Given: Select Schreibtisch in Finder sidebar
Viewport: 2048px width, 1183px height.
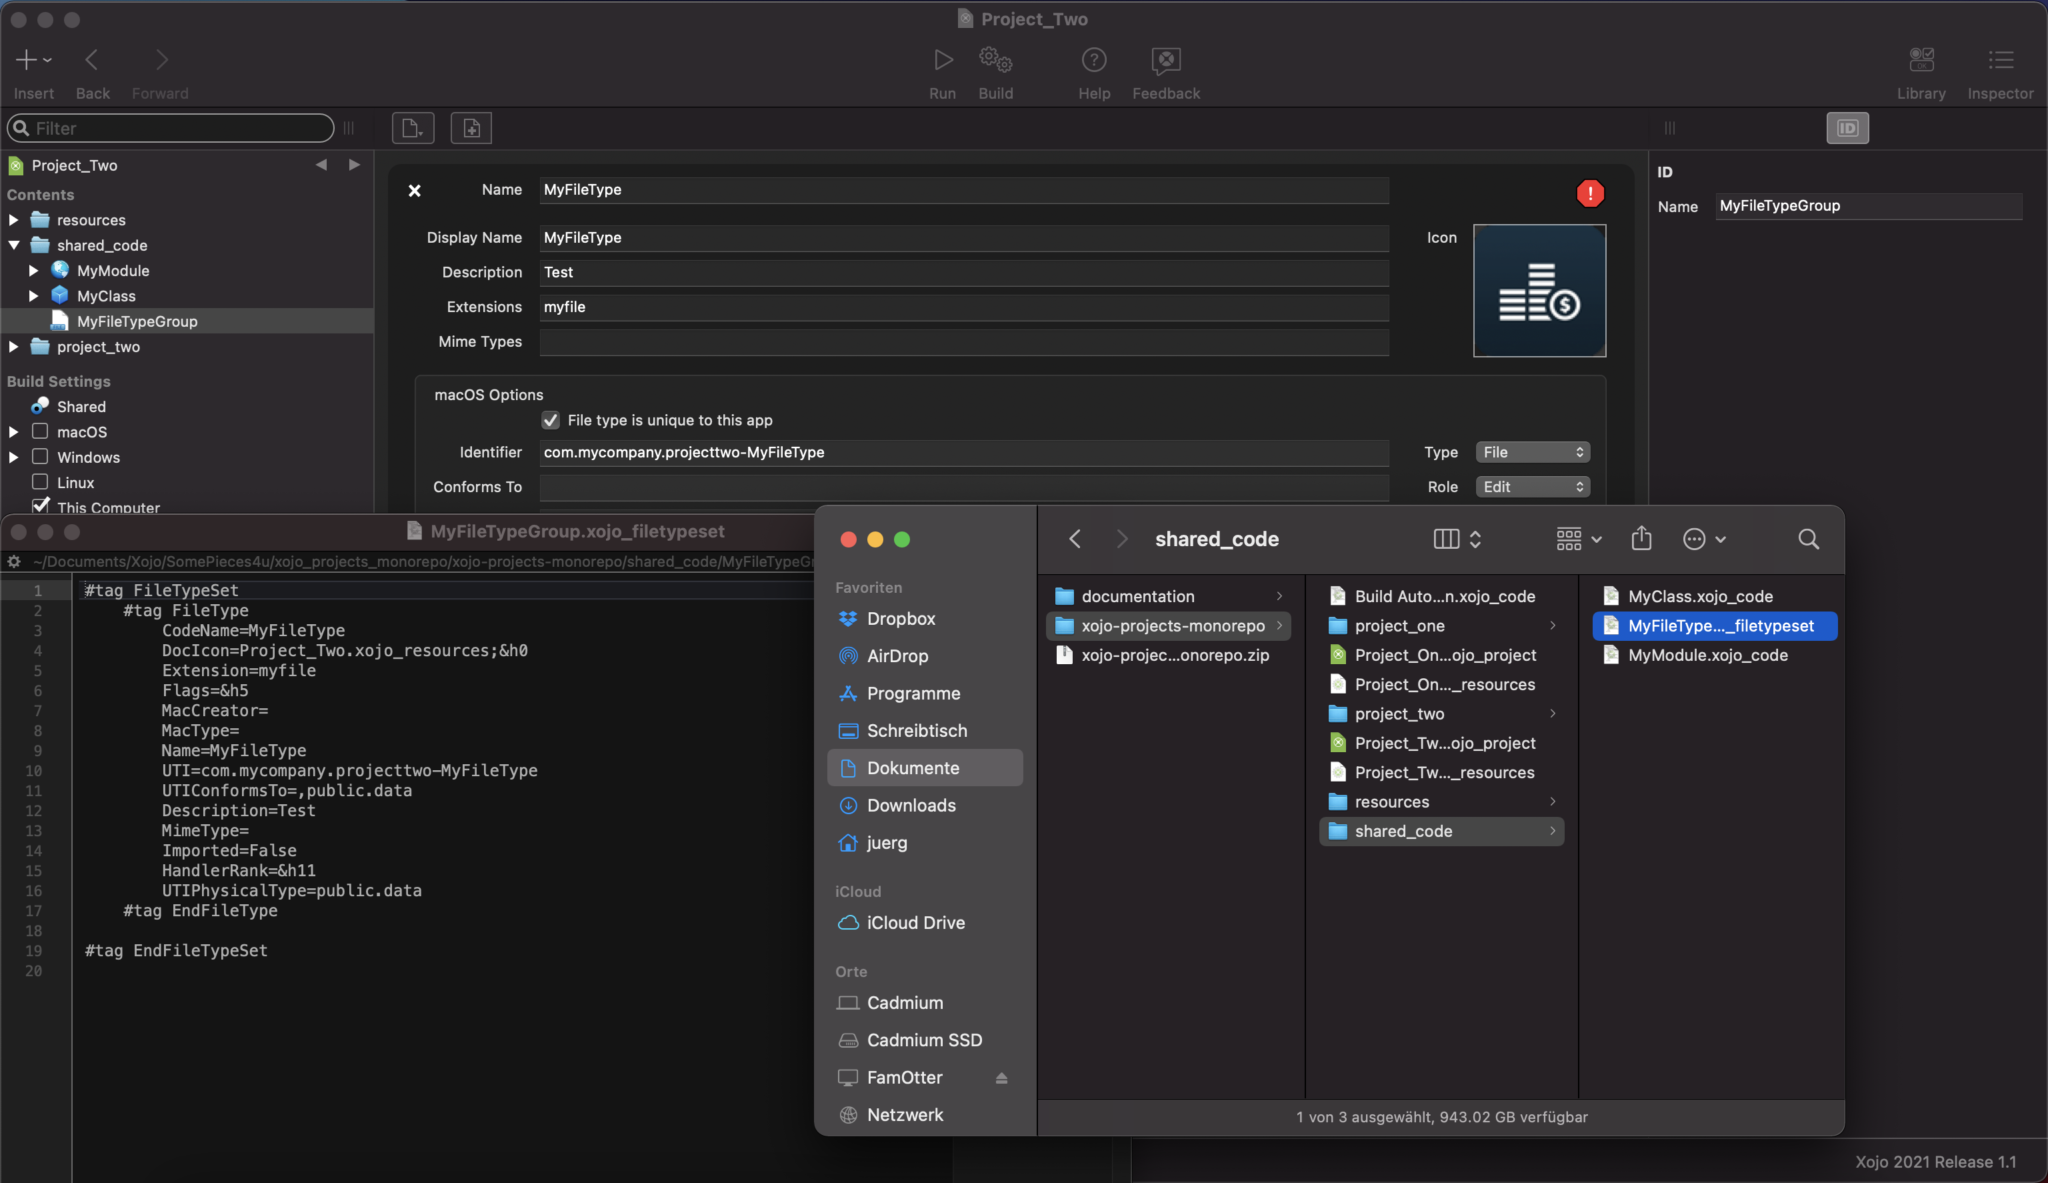Looking at the screenshot, I should [x=925, y=731].
